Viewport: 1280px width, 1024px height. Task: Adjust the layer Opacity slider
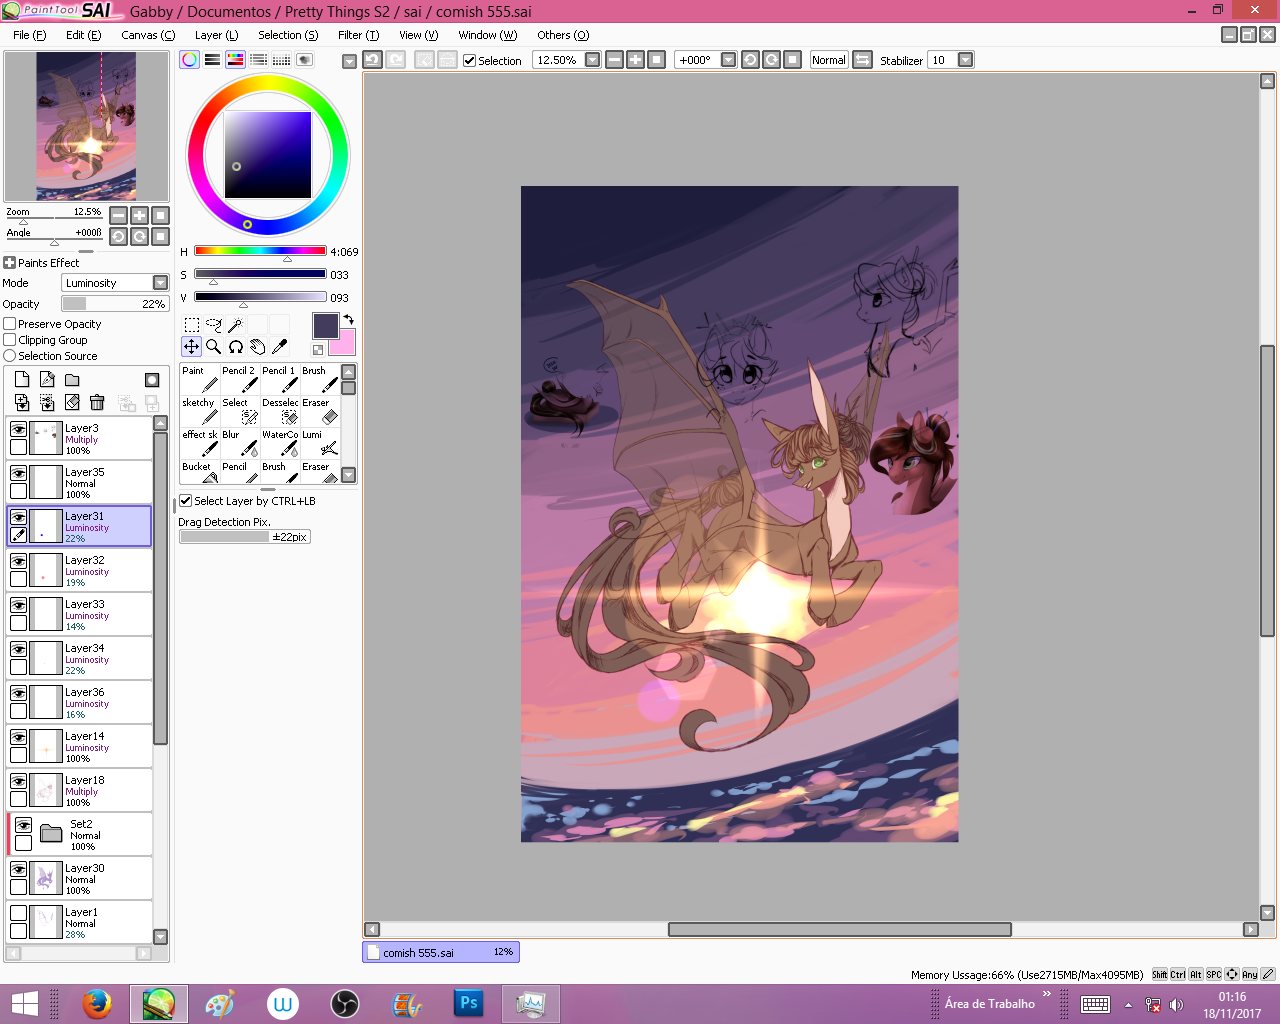(x=114, y=304)
